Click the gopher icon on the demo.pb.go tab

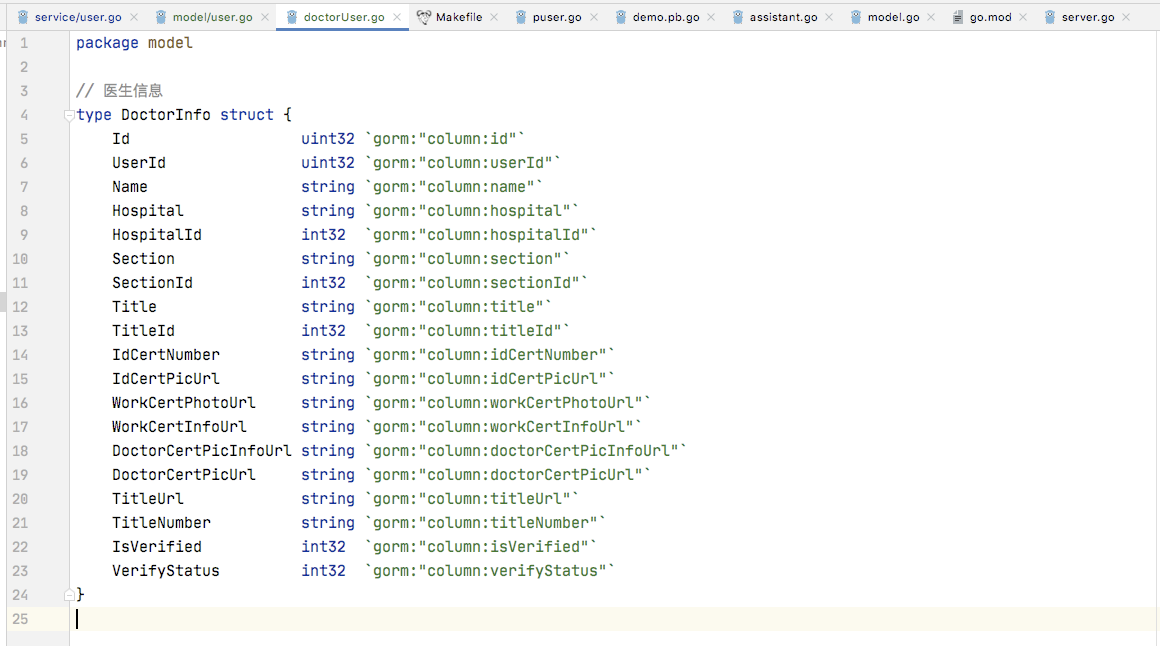[621, 17]
